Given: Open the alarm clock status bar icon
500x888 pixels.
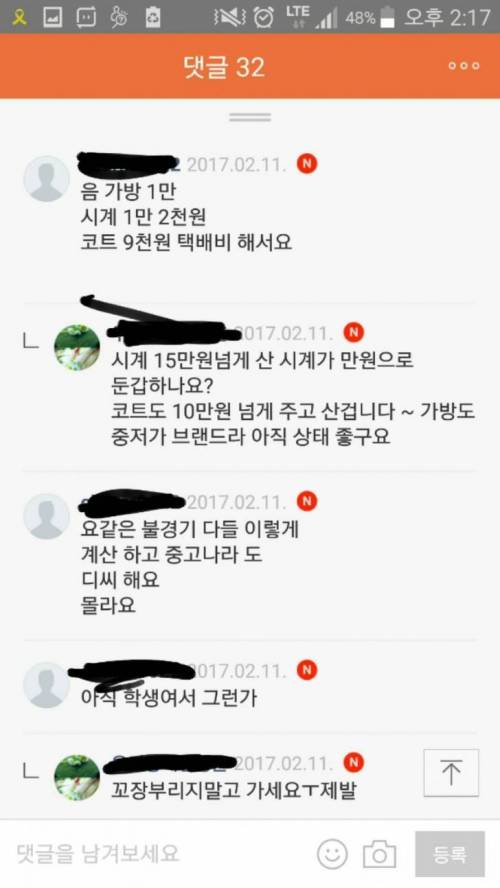Looking at the screenshot, I should (263, 17).
